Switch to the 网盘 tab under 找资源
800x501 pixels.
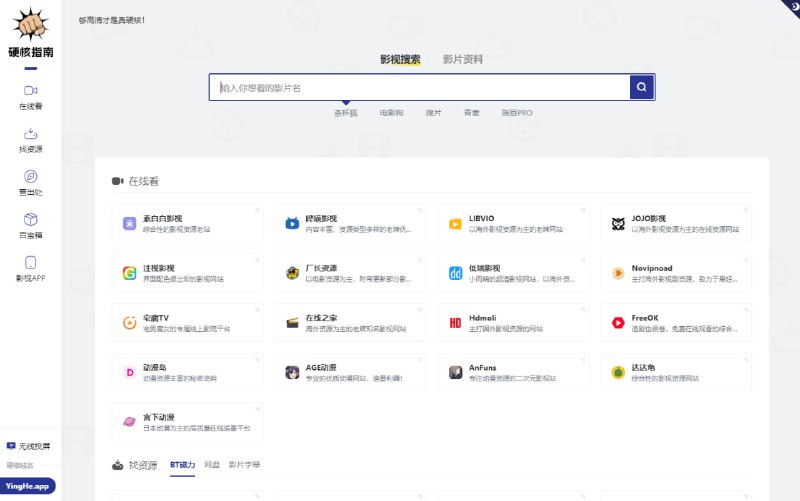coord(212,465)
